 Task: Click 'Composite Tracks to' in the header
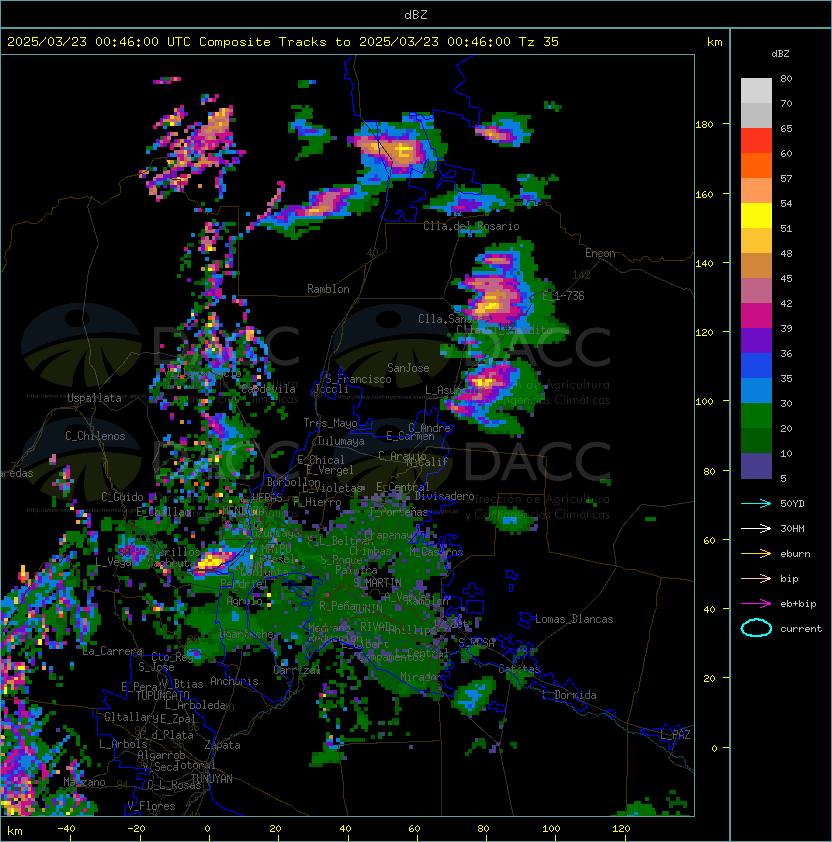click(274, 42)
